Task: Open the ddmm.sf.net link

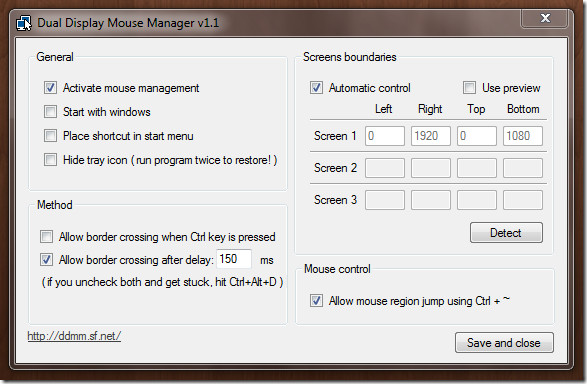Action: 74,336
